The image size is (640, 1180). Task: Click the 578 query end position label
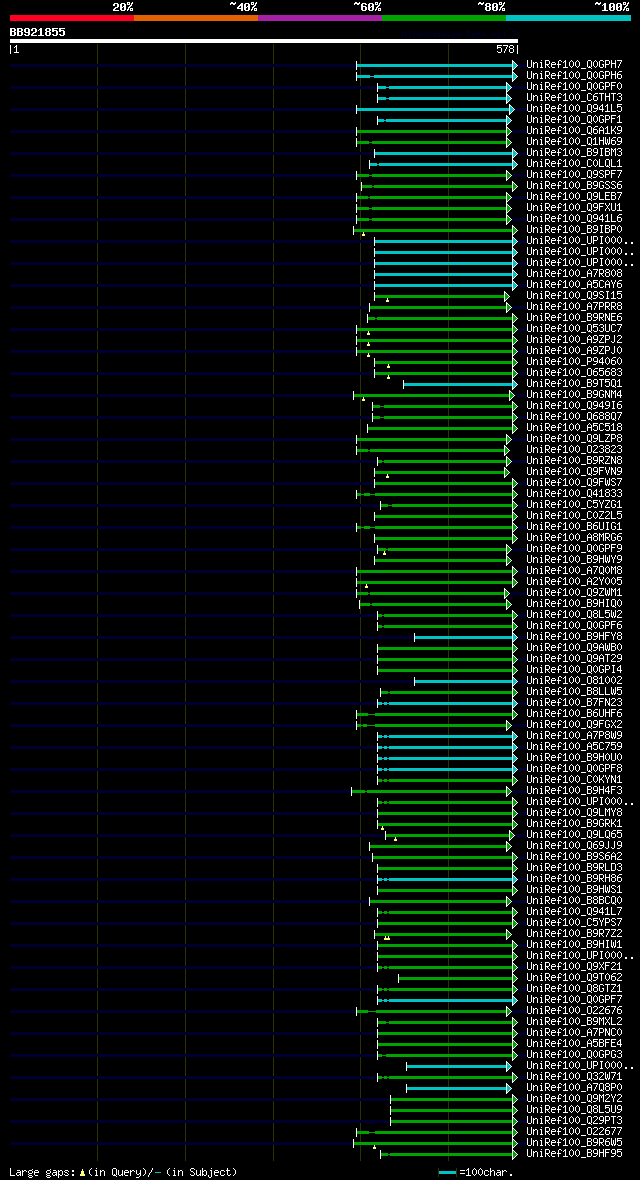pyautogui.click(x=505, y=49)
